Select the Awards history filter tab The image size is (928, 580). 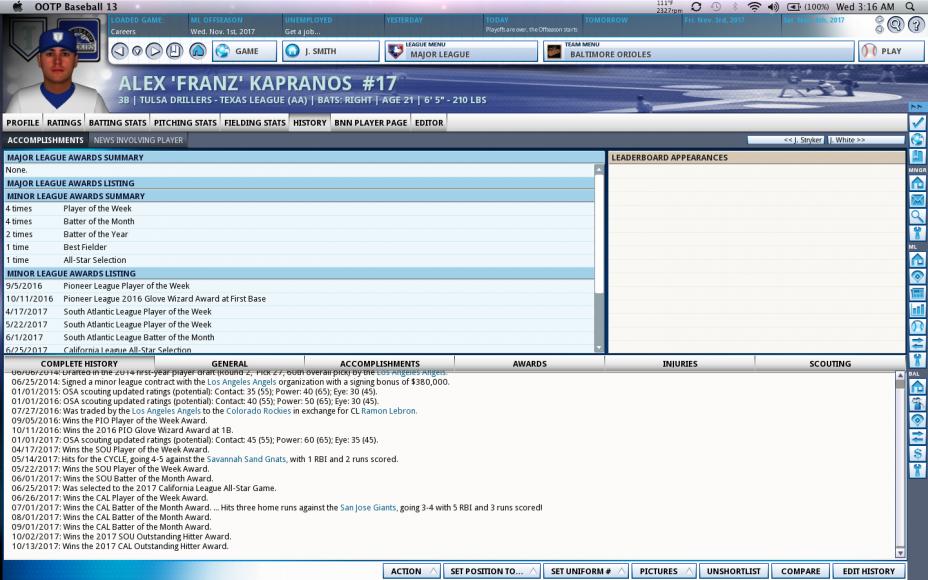click(x=530, y=363)
